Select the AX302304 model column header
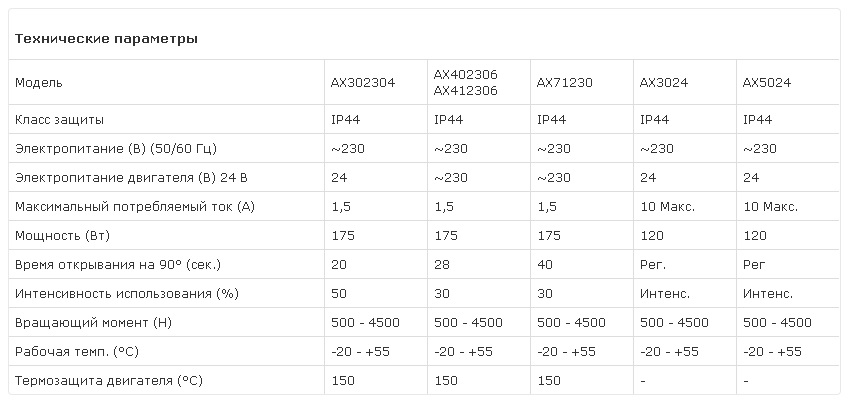 tap(363, 83)
